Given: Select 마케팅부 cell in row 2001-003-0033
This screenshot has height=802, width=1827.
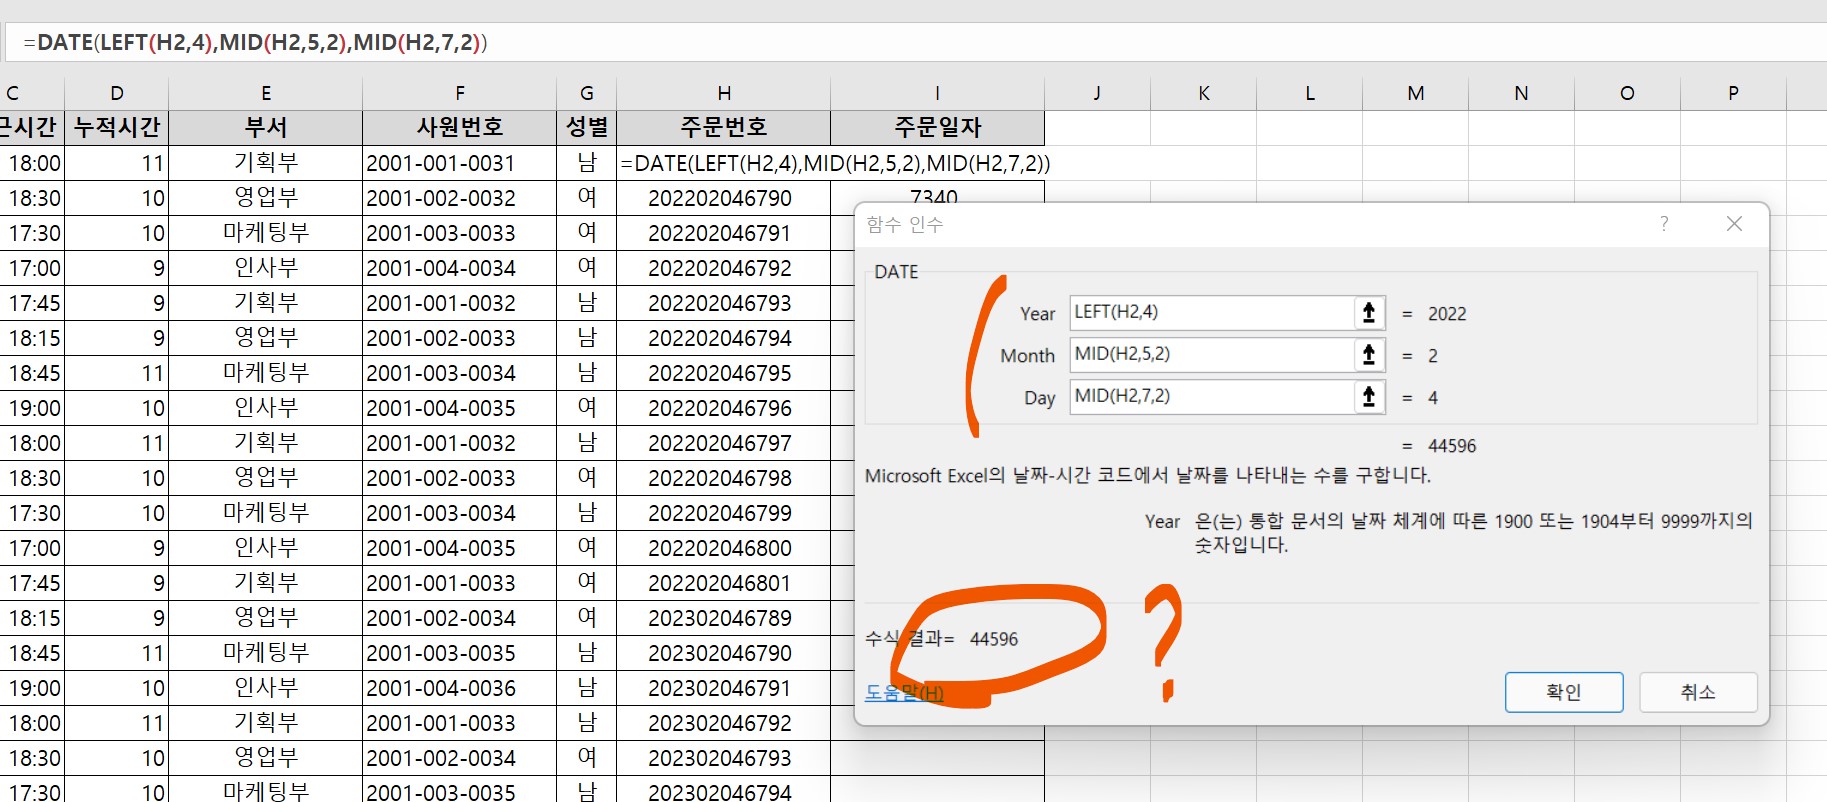Looking at the screenshot, I should [266, 233].
